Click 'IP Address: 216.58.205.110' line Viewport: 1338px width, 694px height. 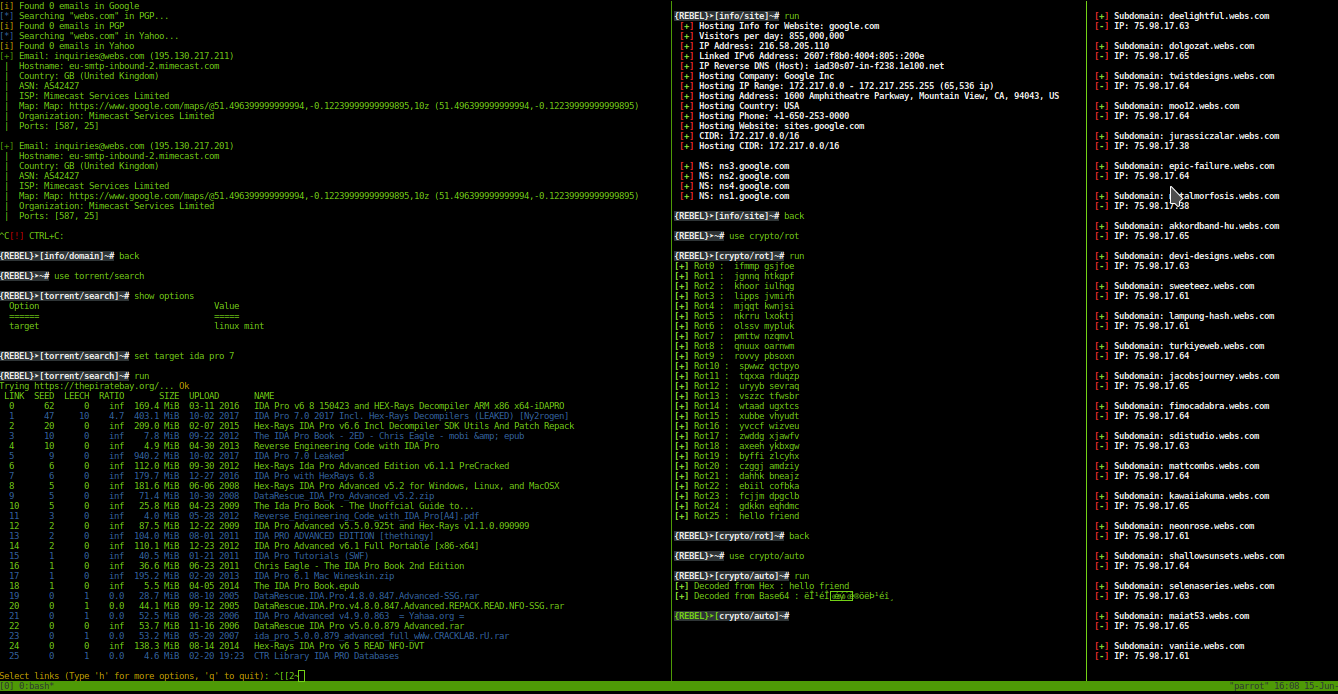[755, 46]
